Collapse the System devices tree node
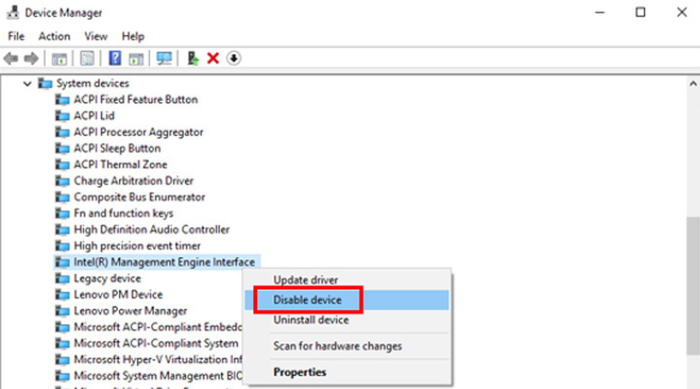The width and height of the screenshot is (700, 389). (27, 84)
